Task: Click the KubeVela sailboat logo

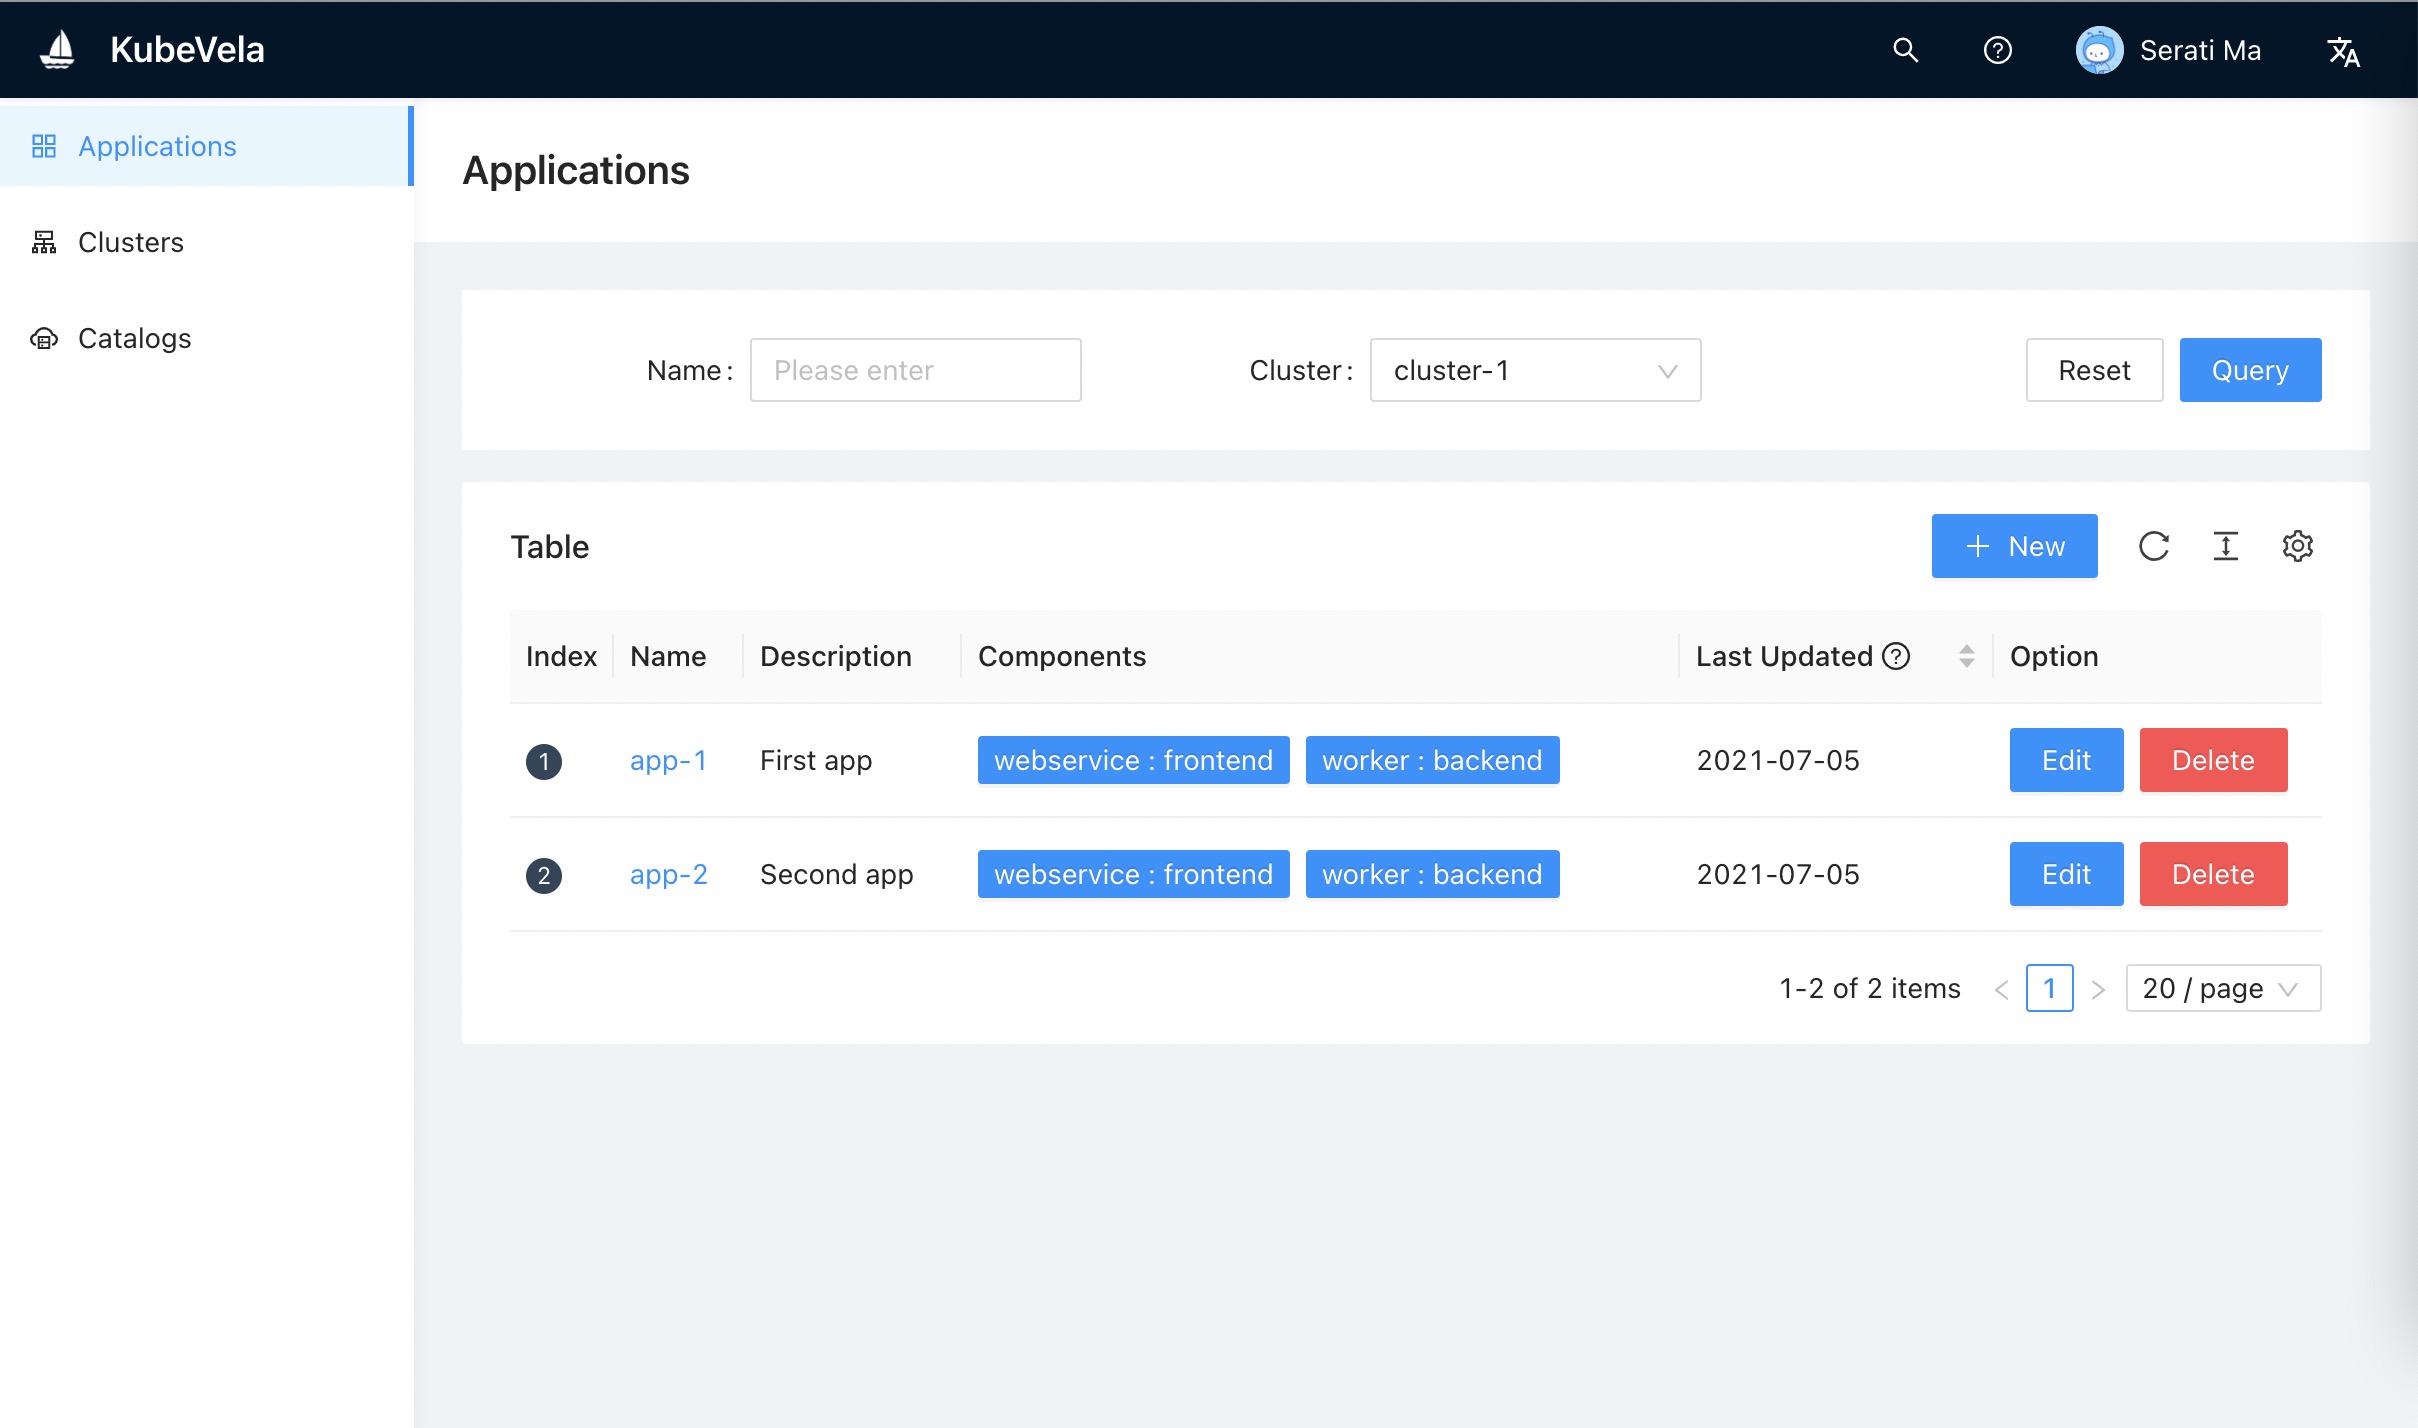Action: point(58,50)
